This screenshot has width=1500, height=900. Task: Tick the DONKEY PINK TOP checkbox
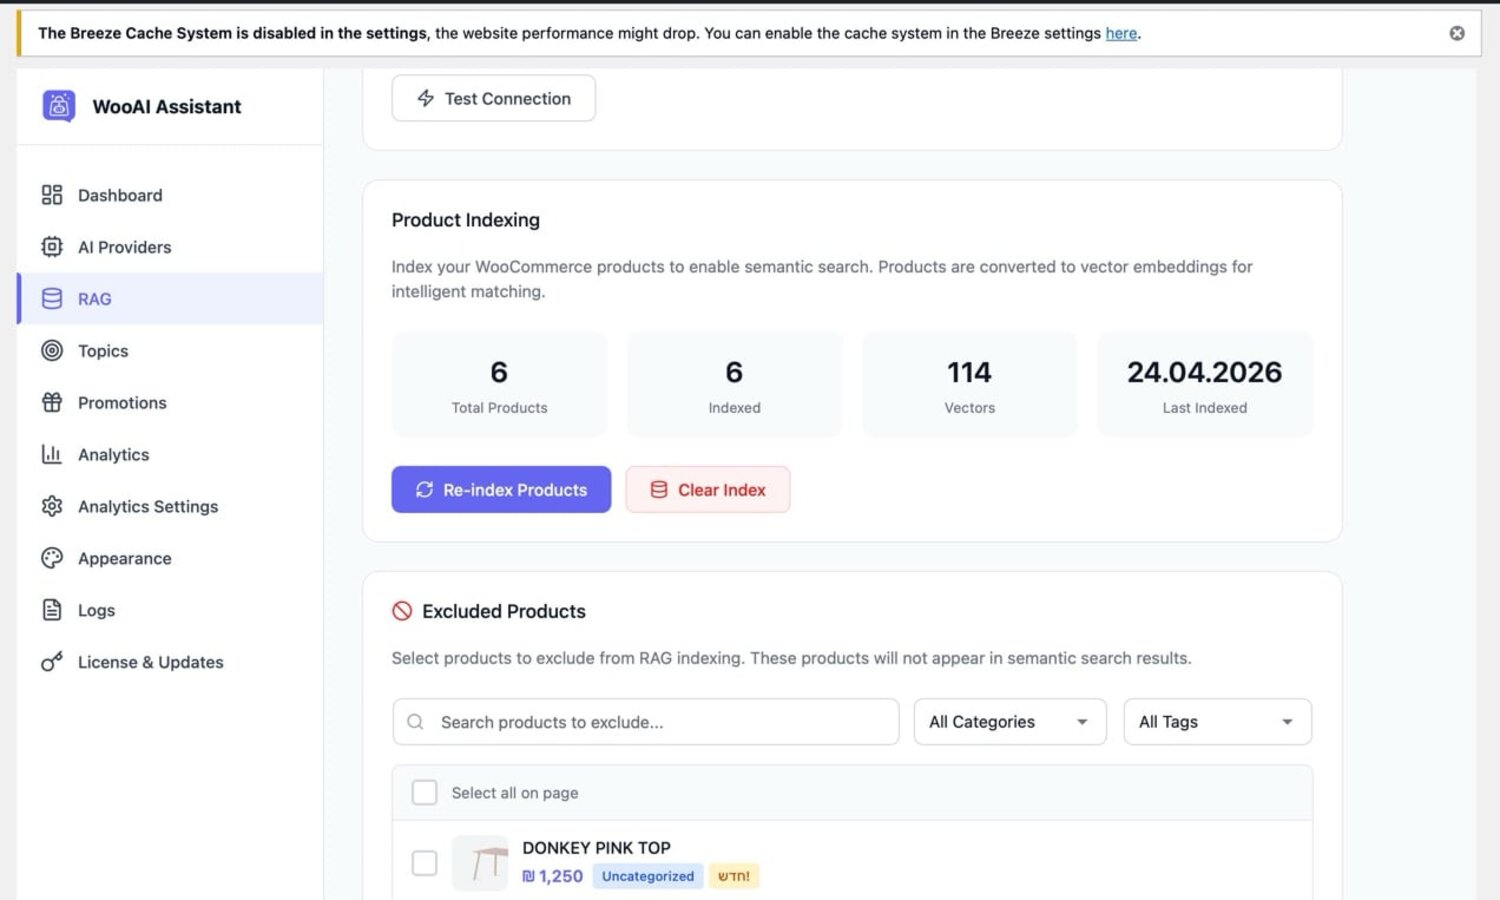[425, 863]
